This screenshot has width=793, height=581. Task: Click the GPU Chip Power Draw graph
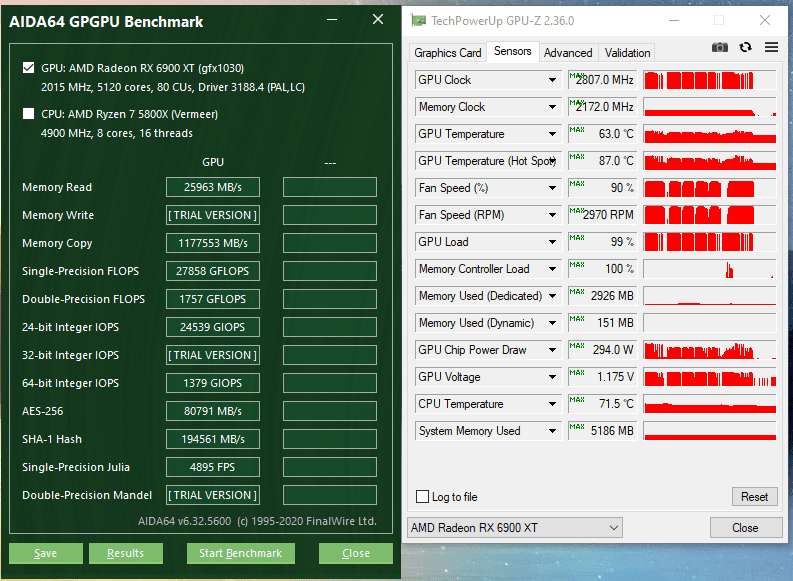pos(710,350)
